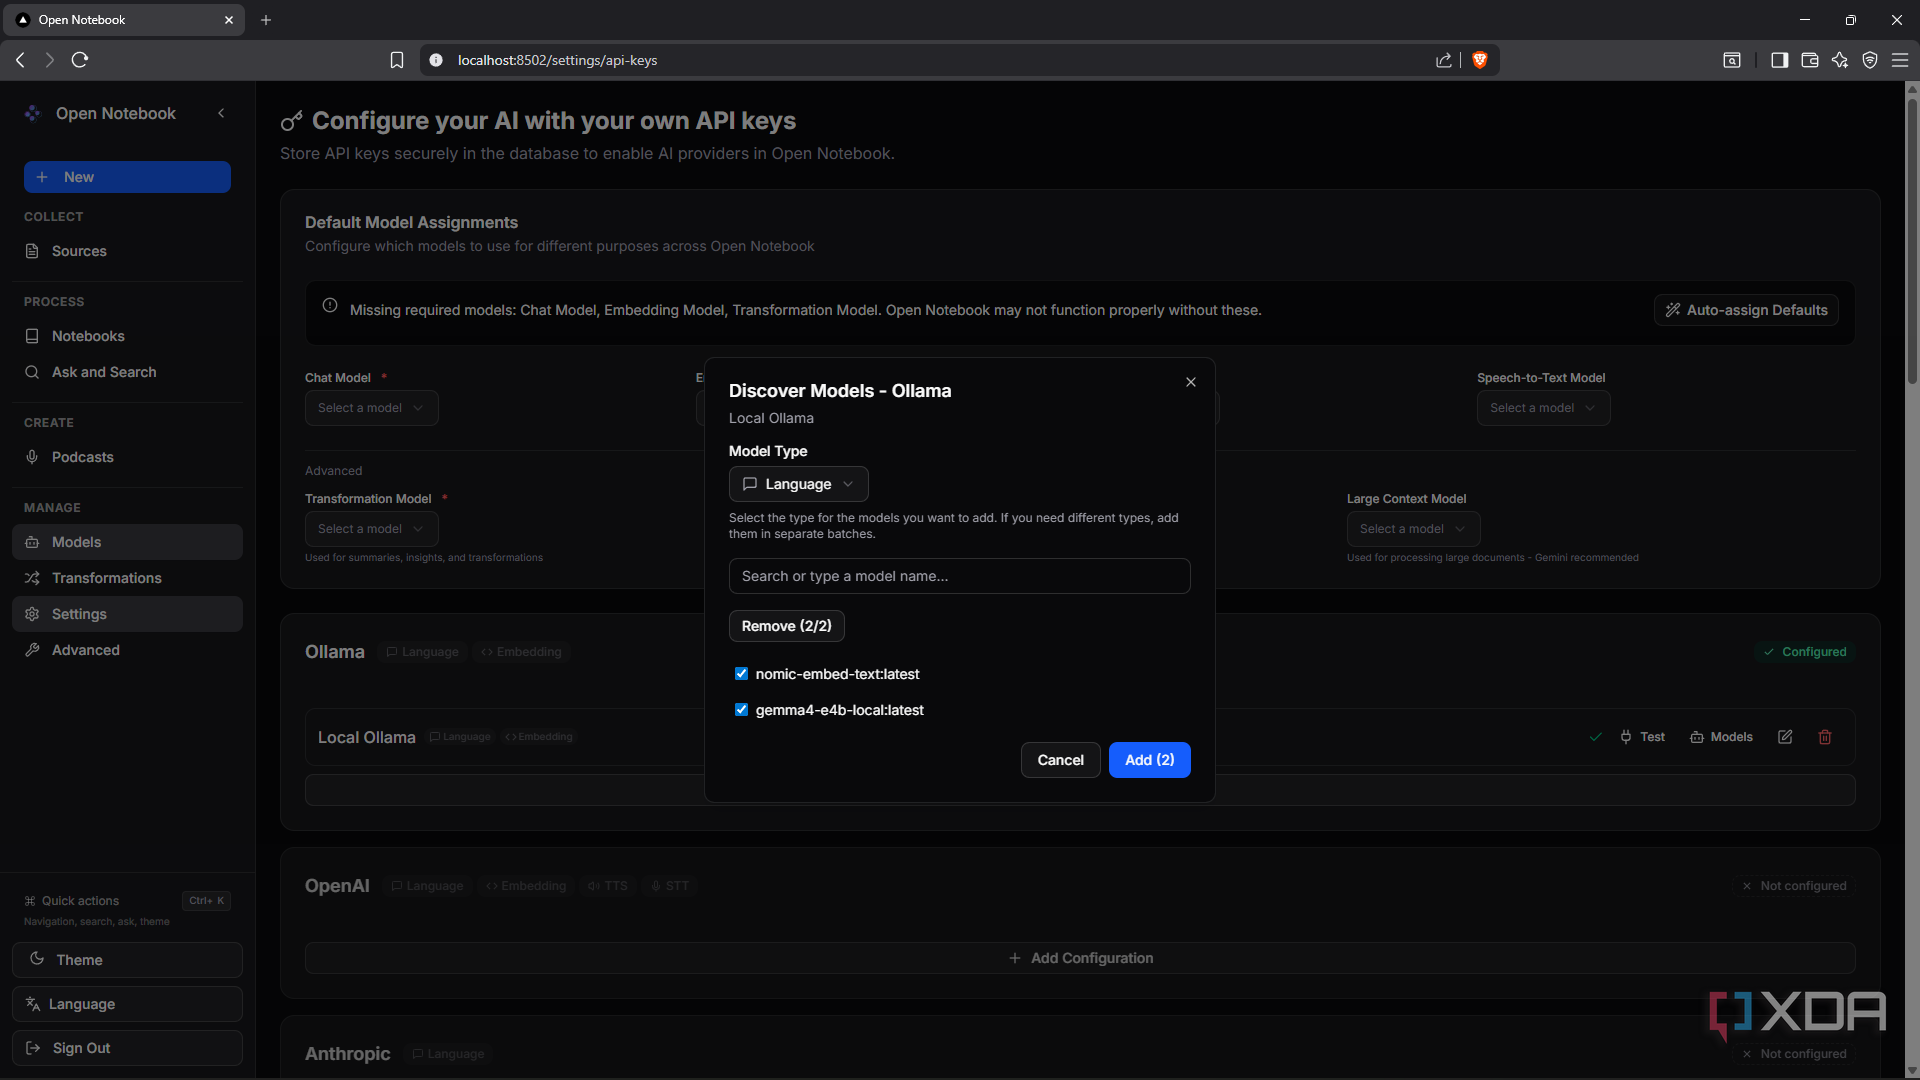This screenshot has height=1080, width=1920.
Task: Click the tab search icon
Action: (x=1732, y=60)
